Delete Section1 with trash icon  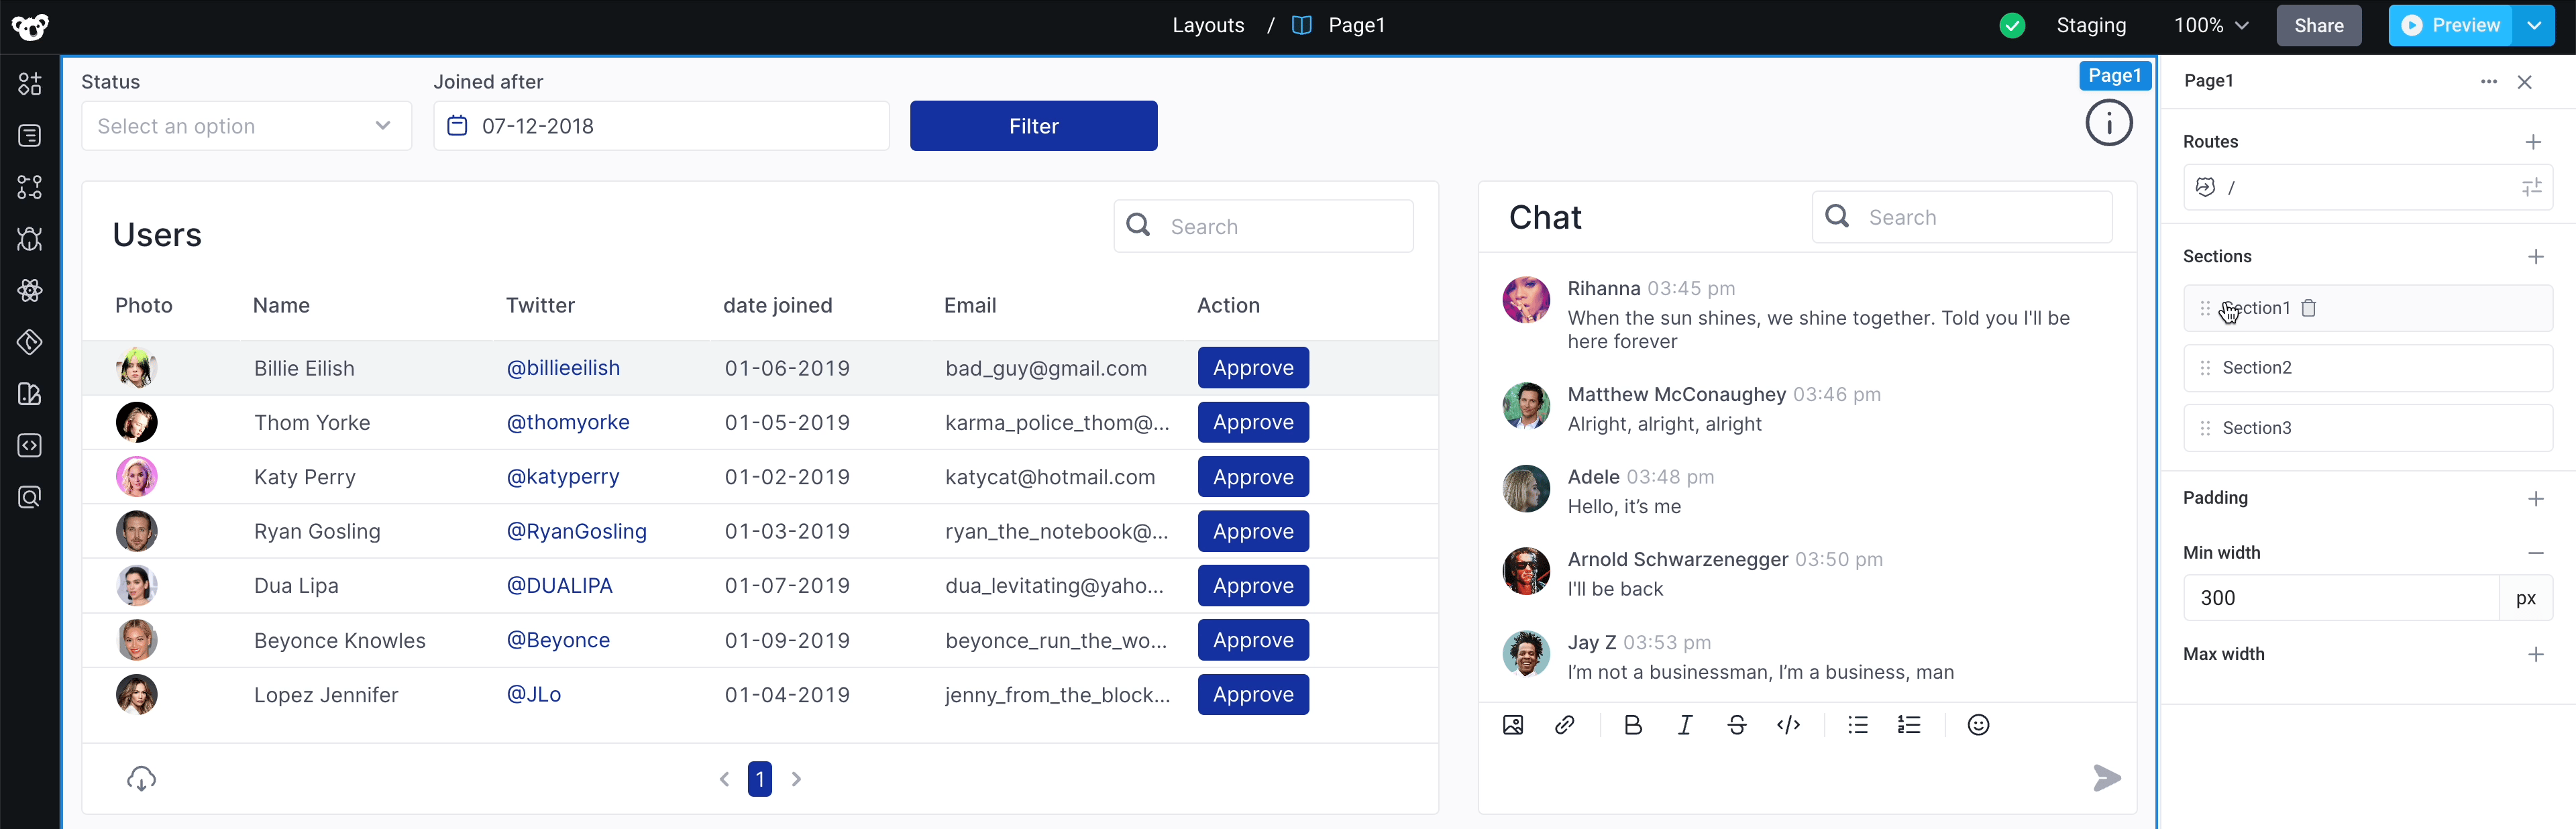[2309, 308]
